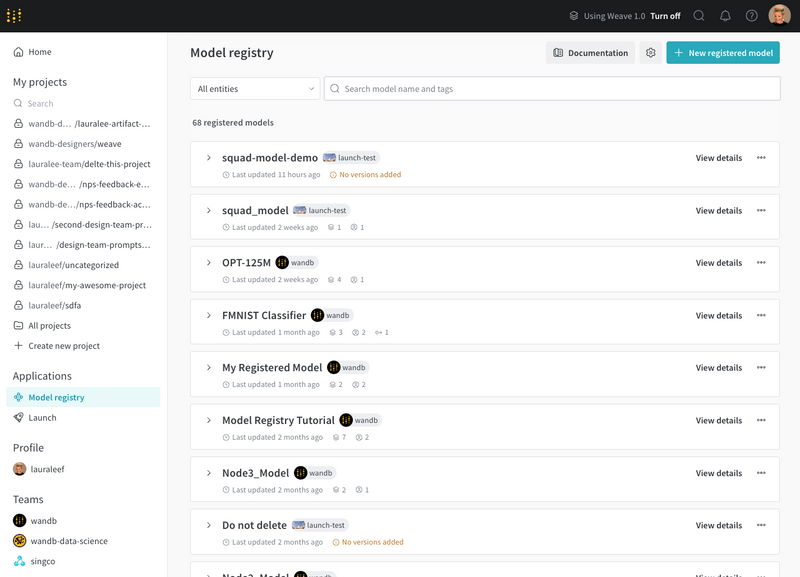View details for squad-model-demo

[x=718, y=158]
